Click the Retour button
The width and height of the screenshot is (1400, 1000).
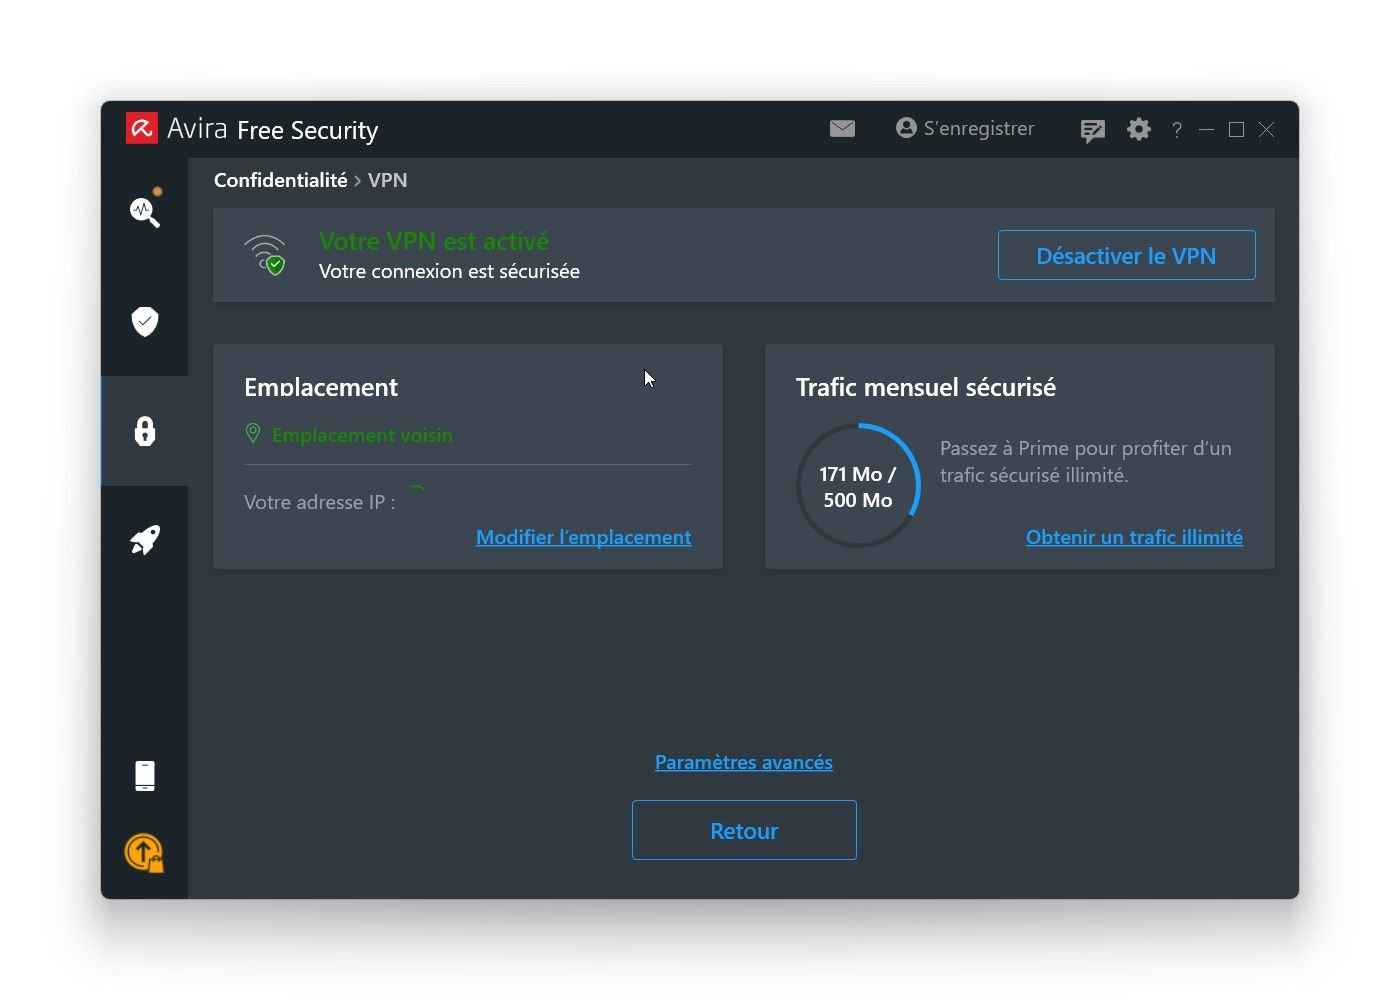(x=744, y=830)
